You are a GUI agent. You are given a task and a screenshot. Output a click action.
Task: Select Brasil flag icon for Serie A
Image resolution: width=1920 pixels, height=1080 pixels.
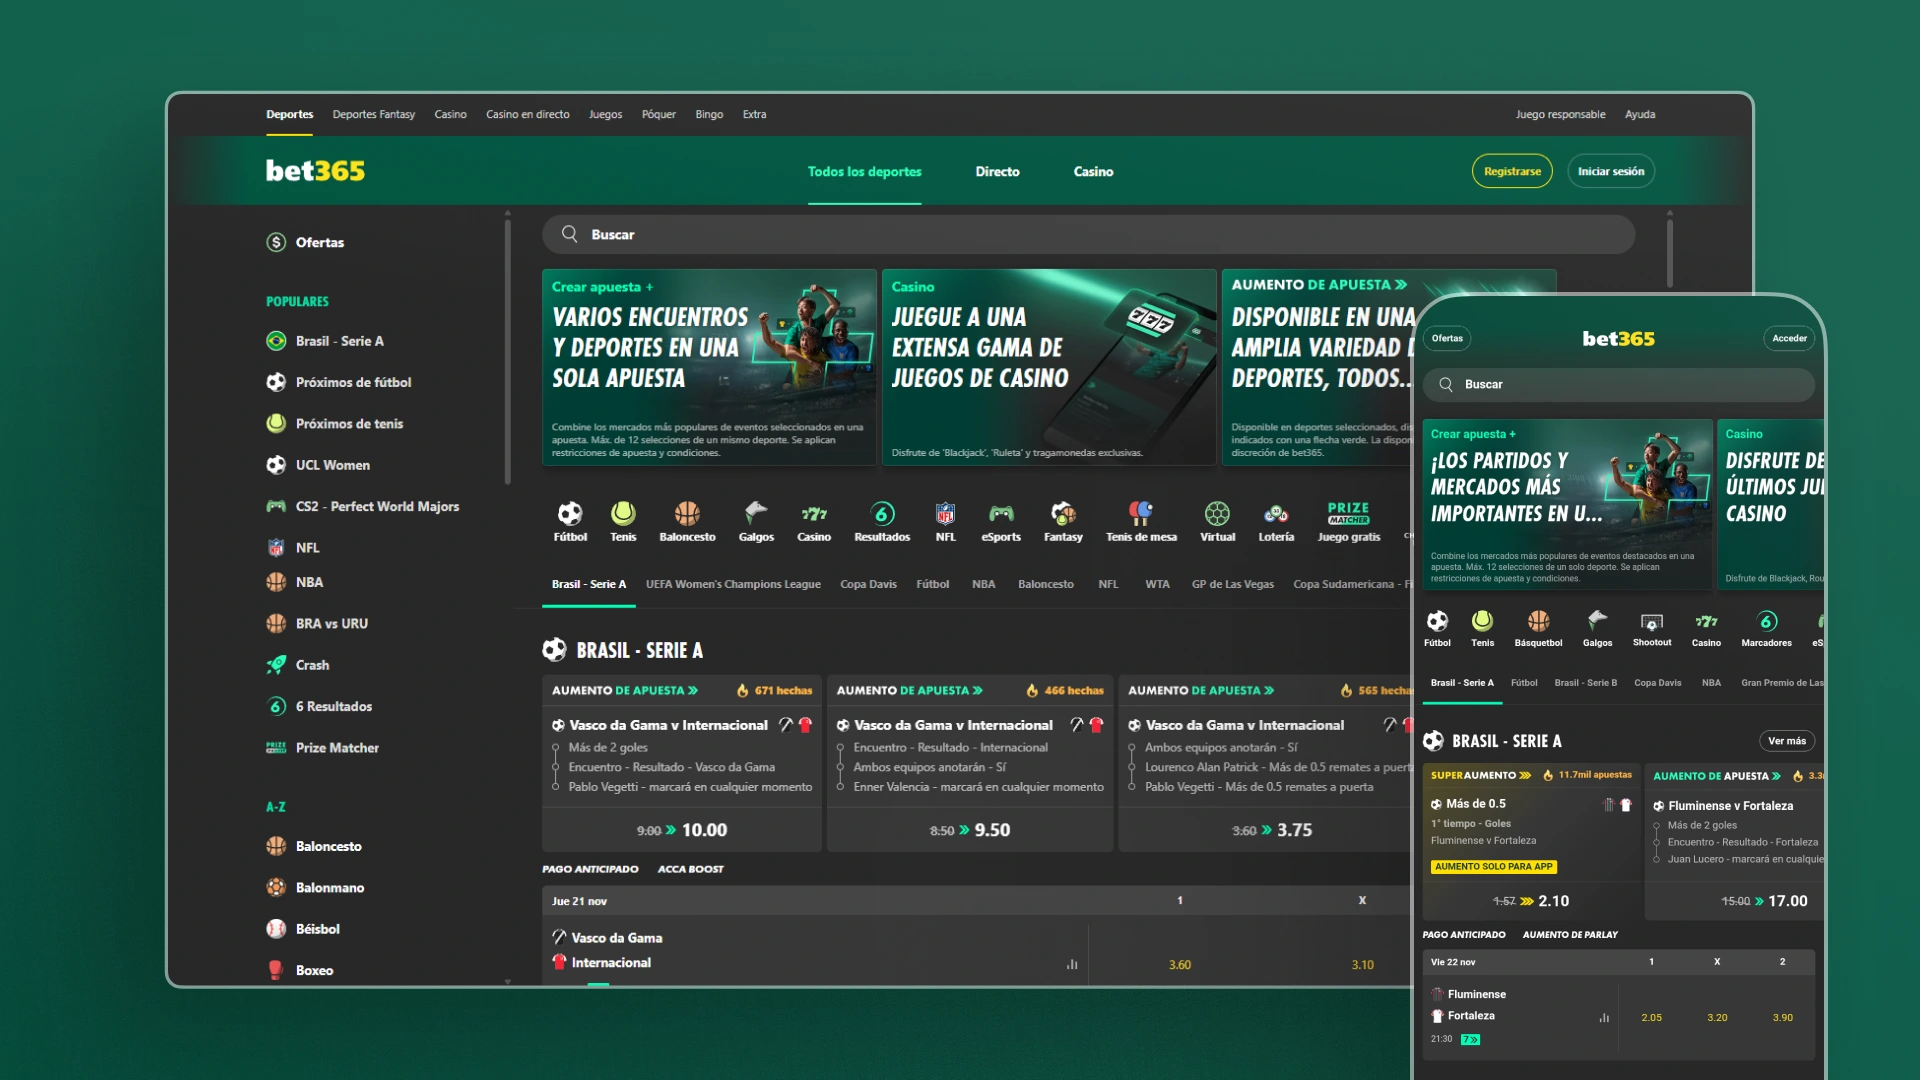(276, 341)
